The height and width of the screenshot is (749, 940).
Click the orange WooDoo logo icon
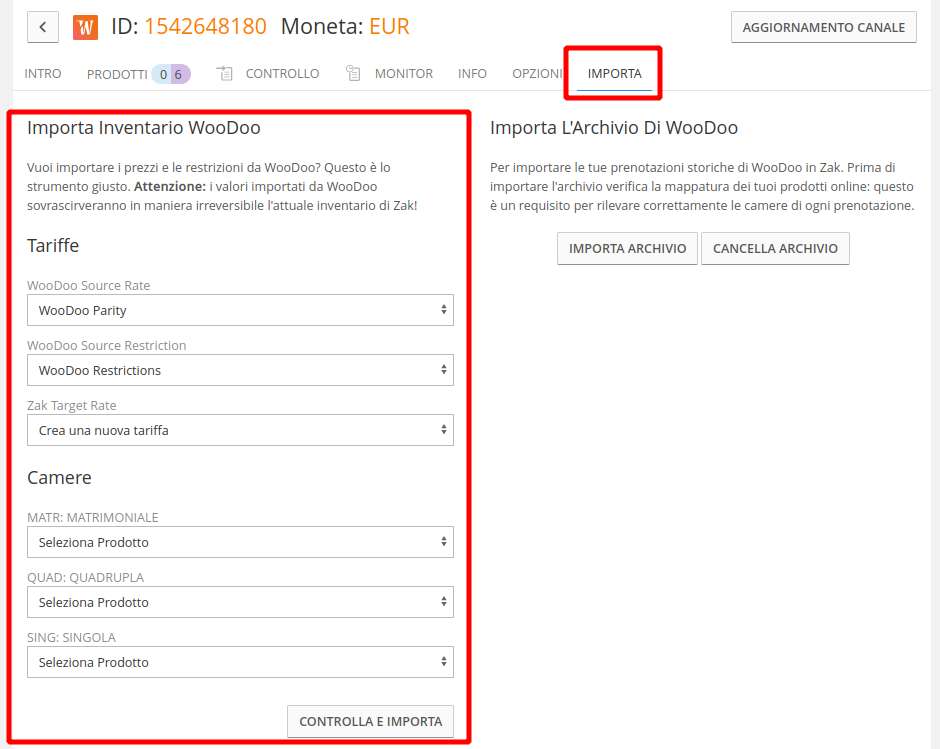[85, 27]
